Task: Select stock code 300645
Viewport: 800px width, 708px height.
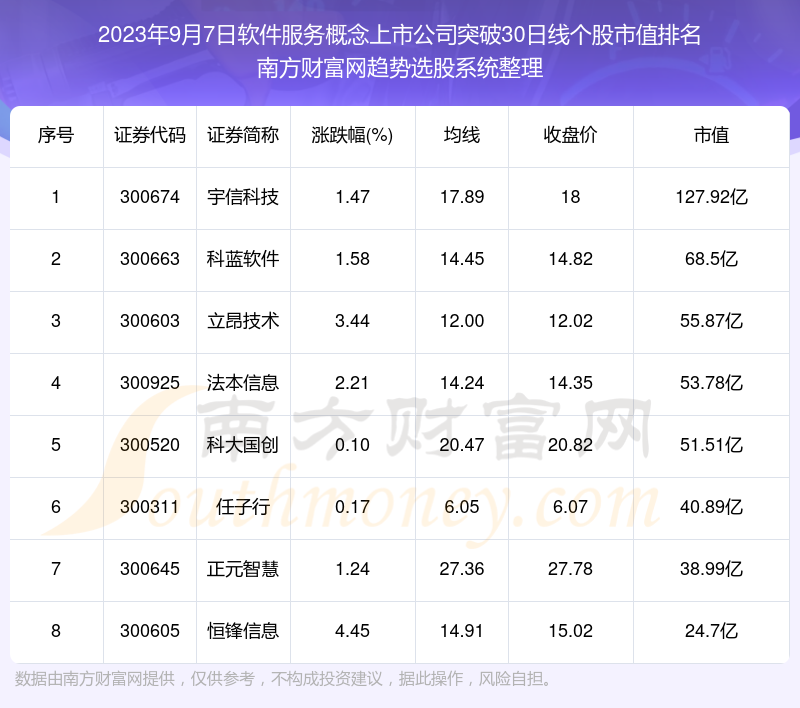Action: click(149, 569)
